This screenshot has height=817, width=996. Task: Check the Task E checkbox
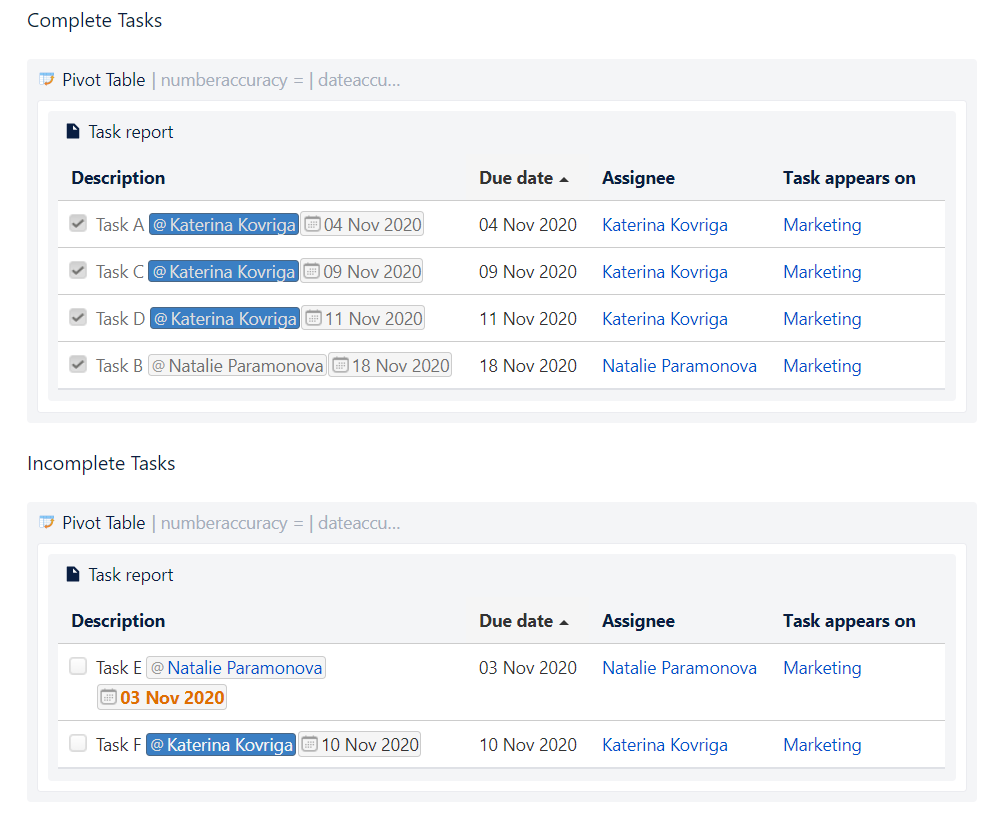(78, 667)
